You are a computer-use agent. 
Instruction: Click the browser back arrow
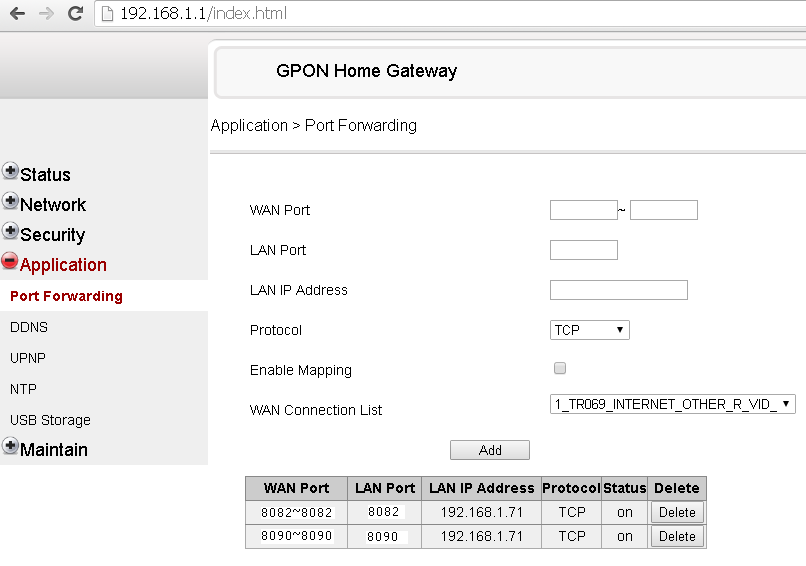pyautogui.click(x=17, y=13)
